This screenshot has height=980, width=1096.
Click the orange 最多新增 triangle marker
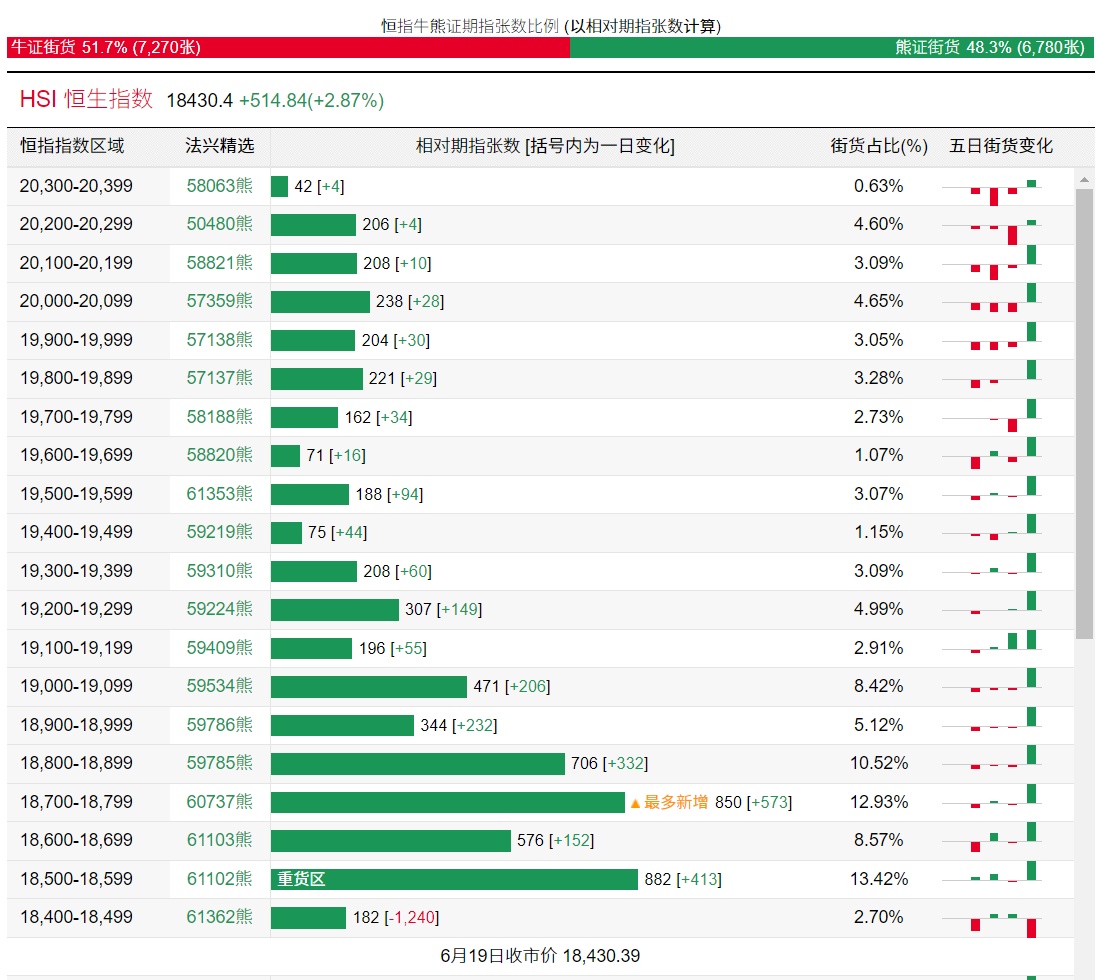click(x=634, y=803)
